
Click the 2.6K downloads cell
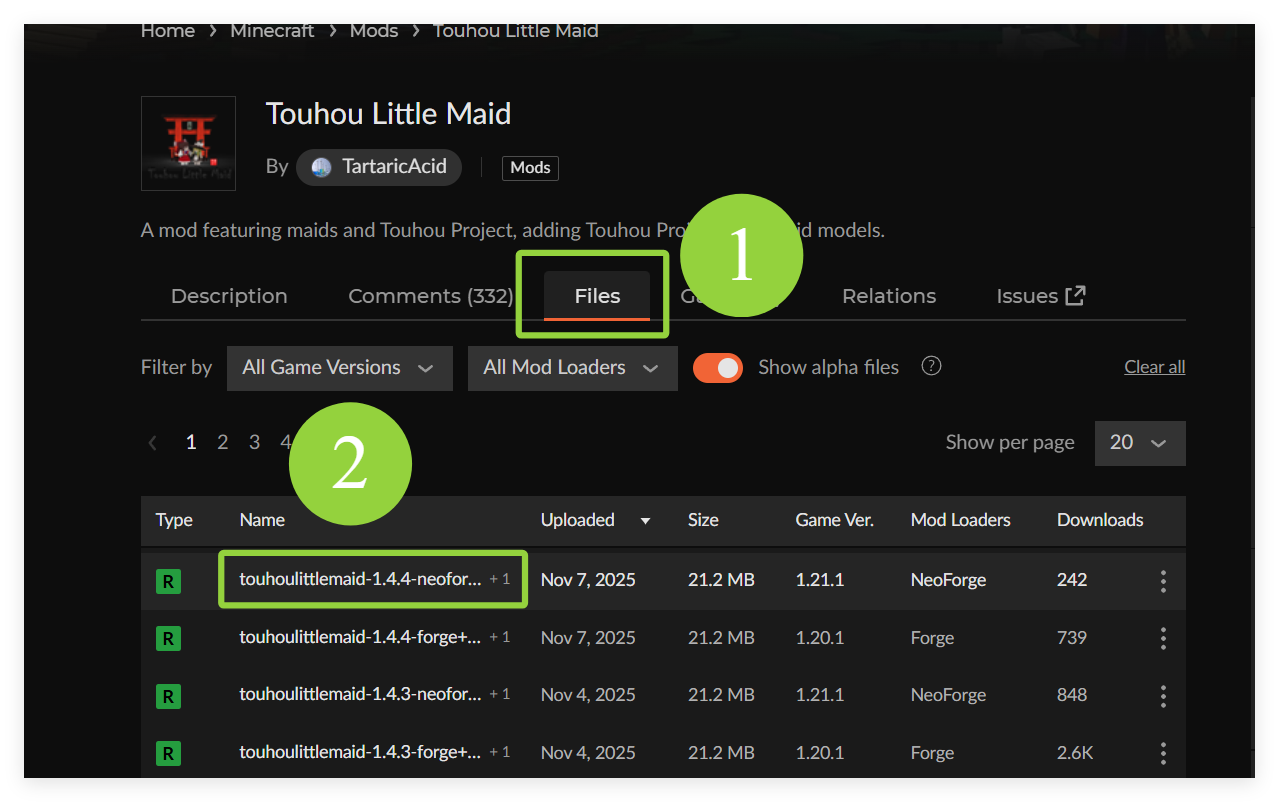1075,753
